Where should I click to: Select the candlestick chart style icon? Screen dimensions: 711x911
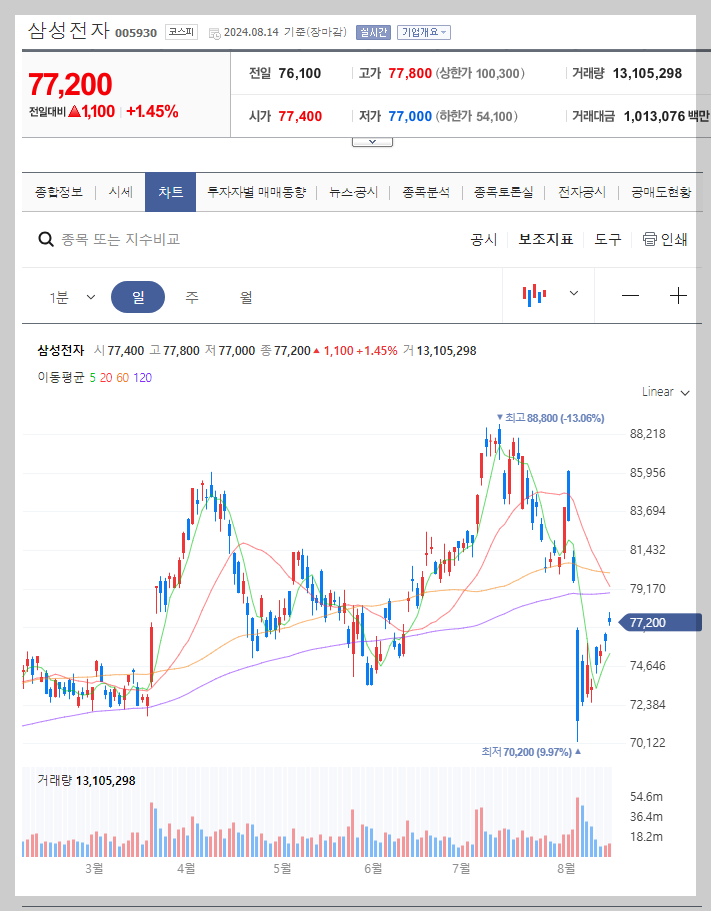535,295
